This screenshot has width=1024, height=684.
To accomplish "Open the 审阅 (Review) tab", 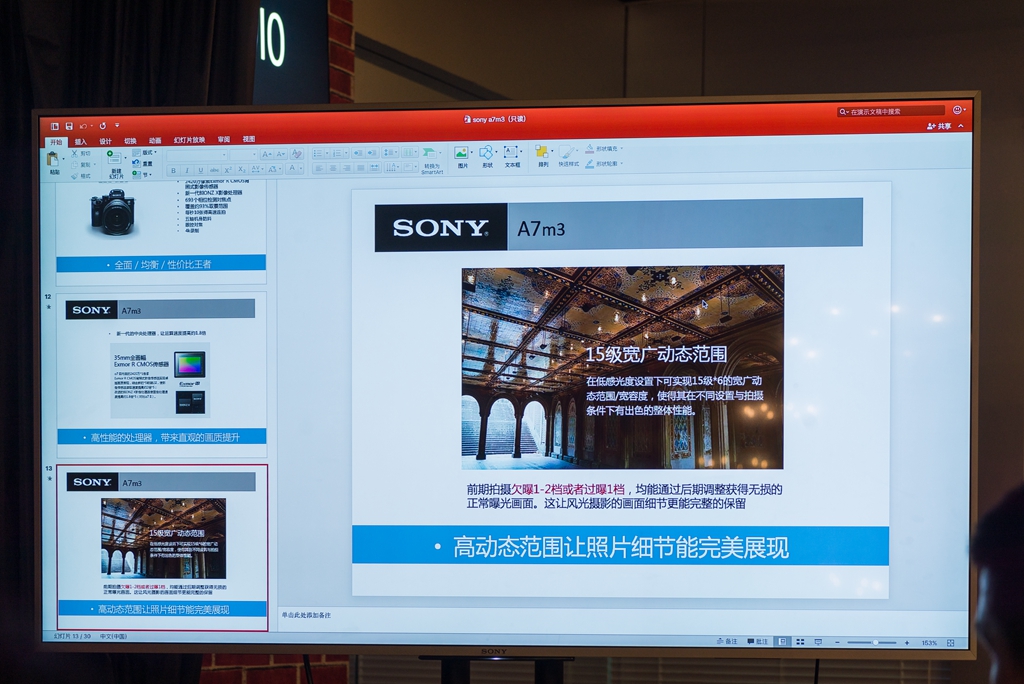I will coord(224,139).
